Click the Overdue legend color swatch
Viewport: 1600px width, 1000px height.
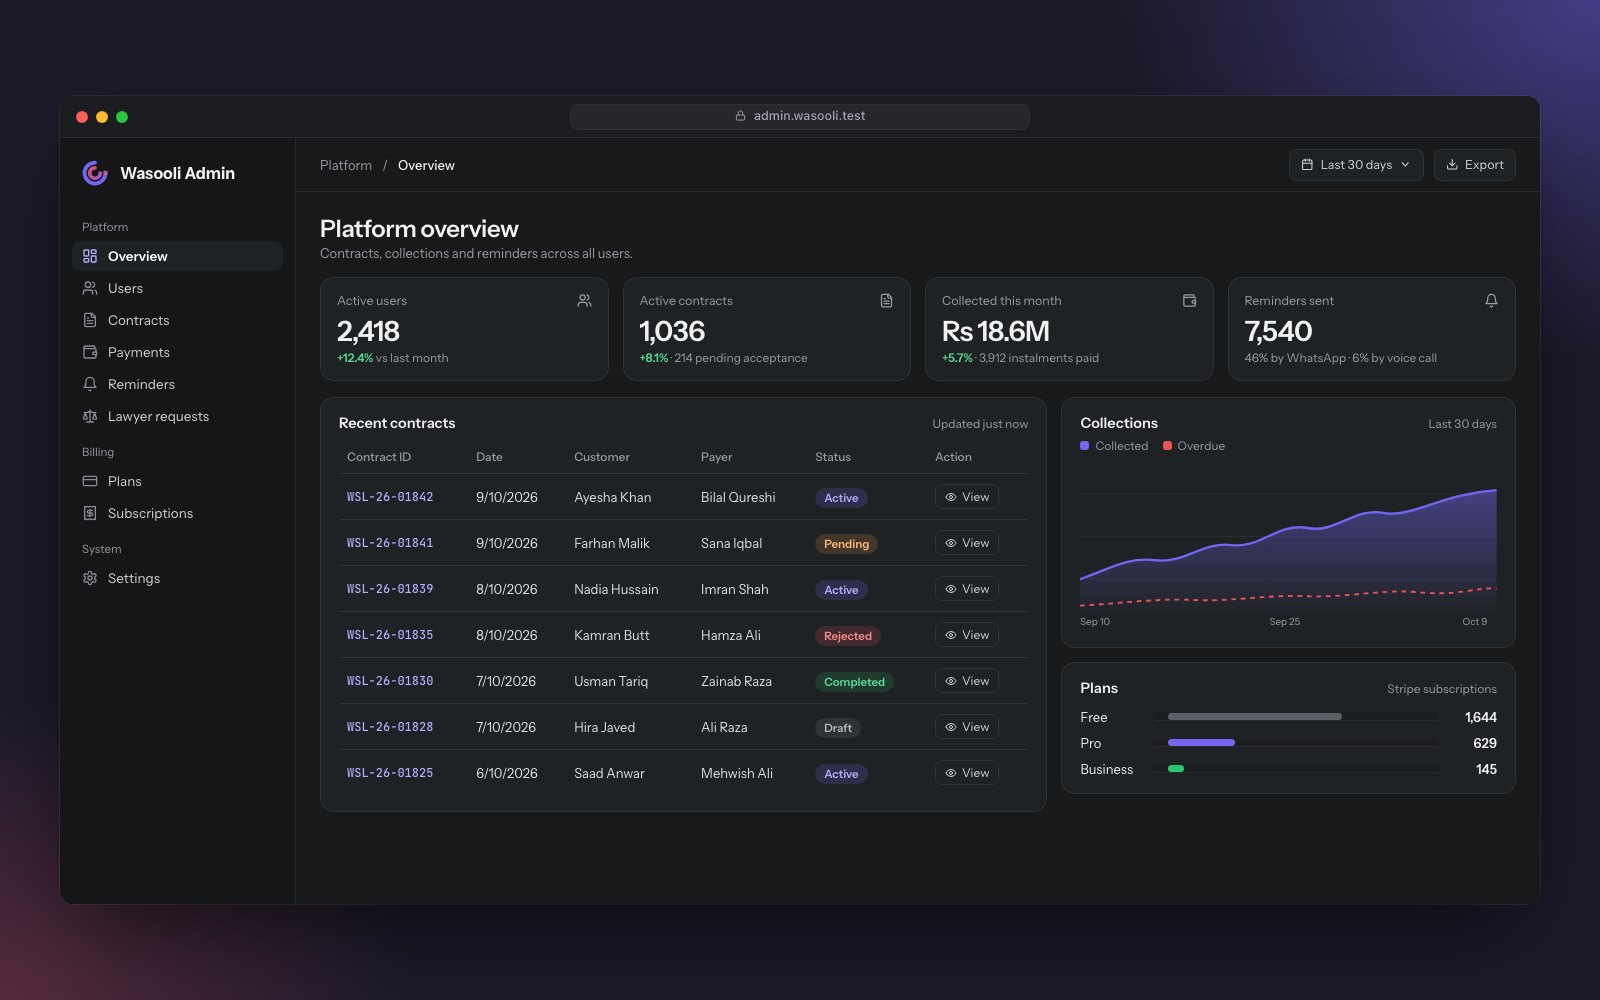(x=1167, y=446)
